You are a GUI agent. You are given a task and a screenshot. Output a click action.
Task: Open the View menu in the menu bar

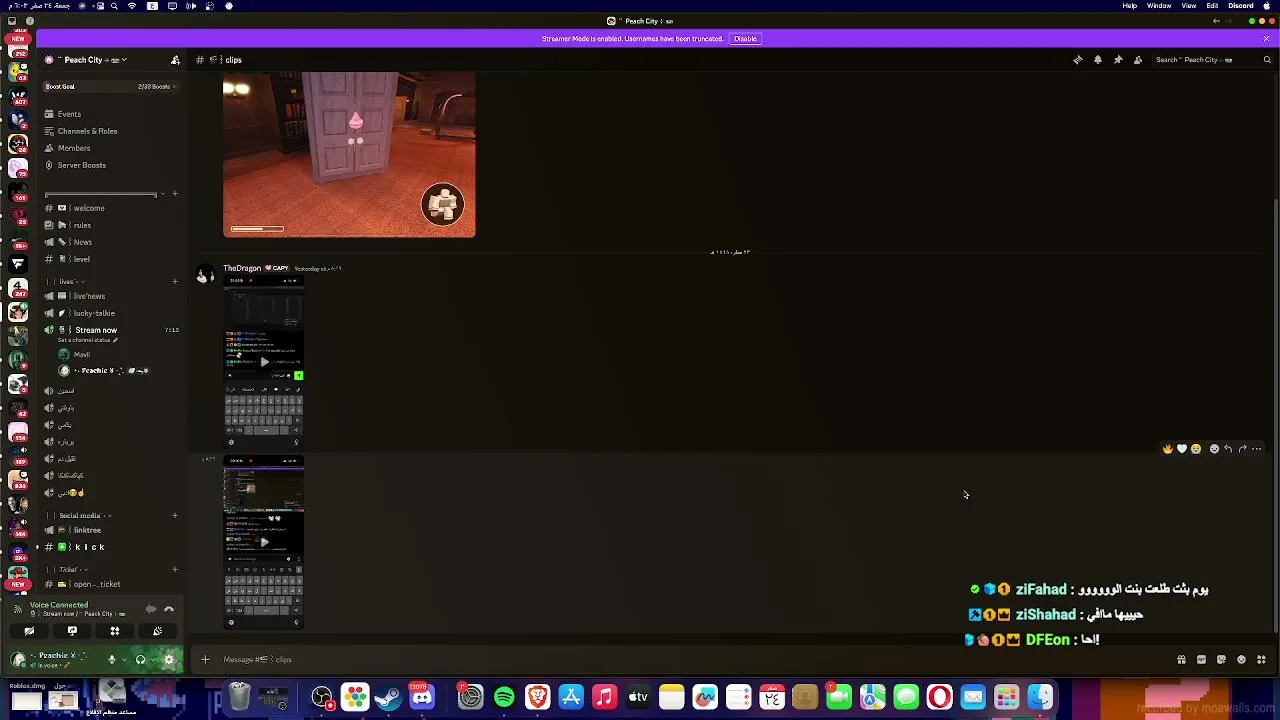(x=1189, y=6)
